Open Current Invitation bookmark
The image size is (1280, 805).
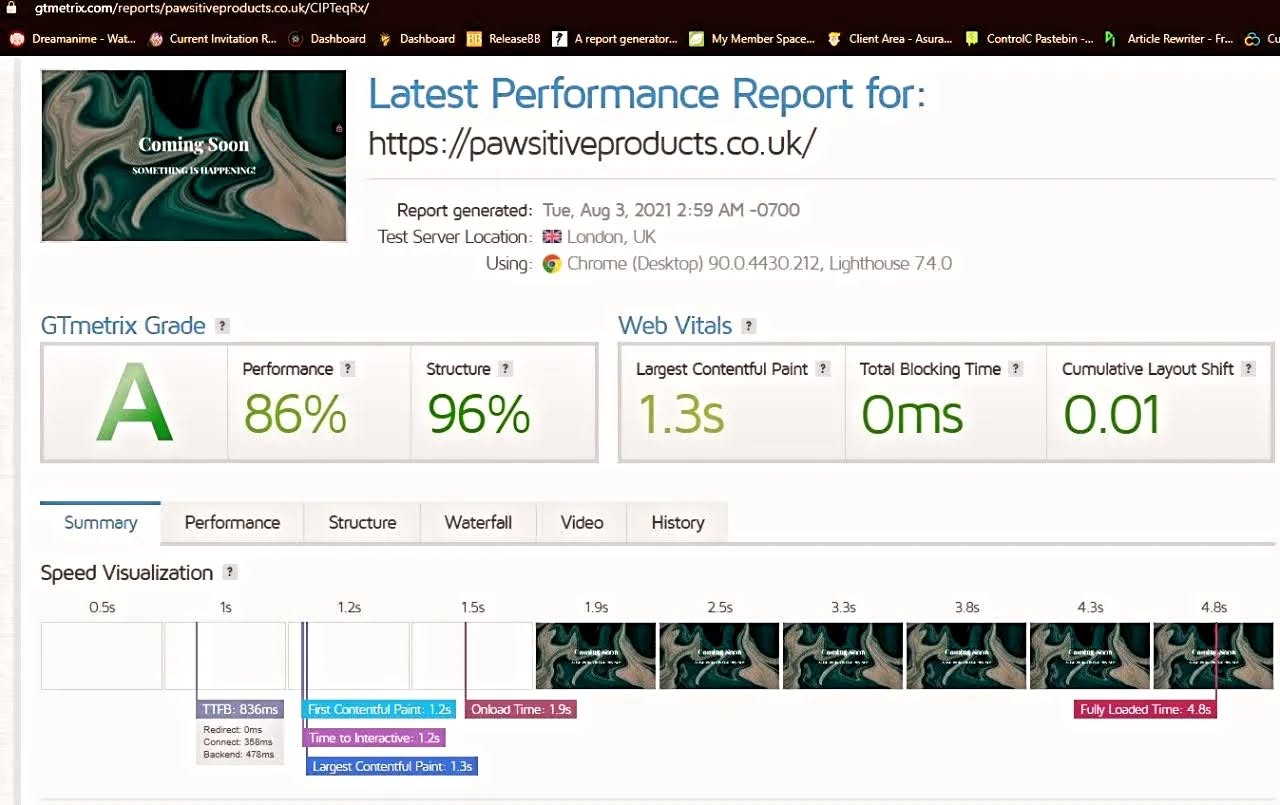pyautogui.click(x=212, y=39)
